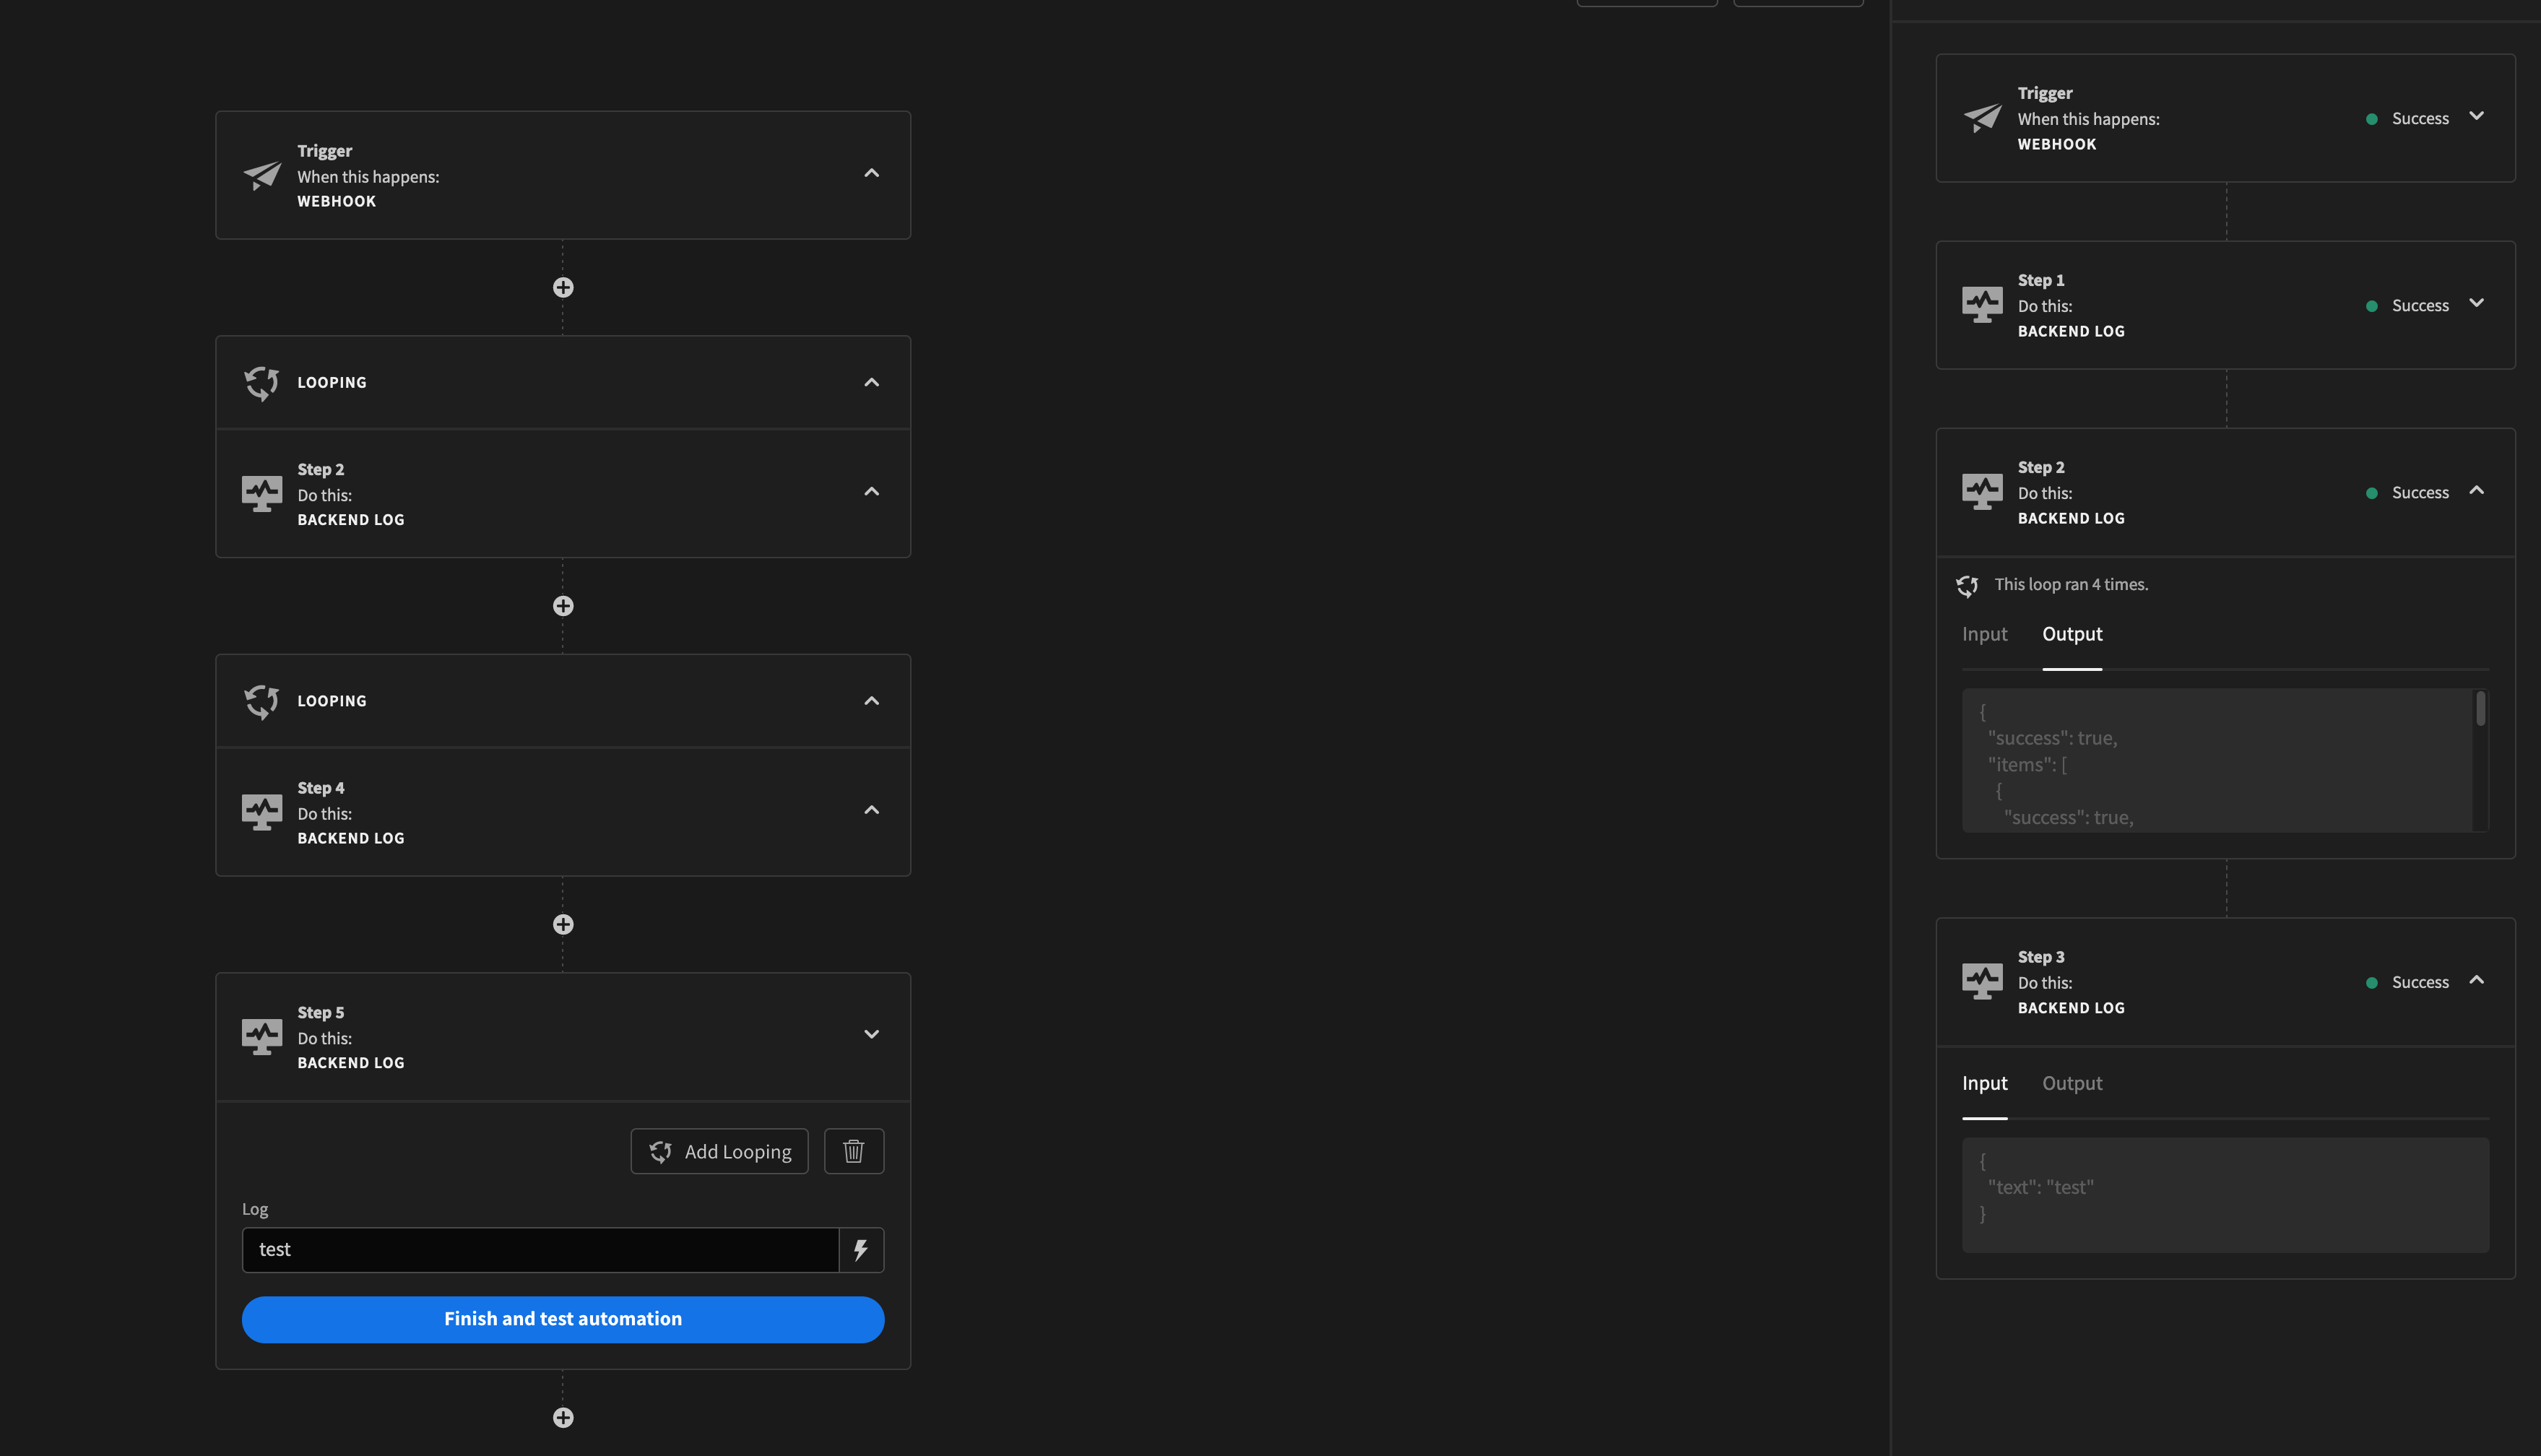Click the Success status dot on Step 2 result
This screenshot has width=2541, height=1456.
[2371, 492]
